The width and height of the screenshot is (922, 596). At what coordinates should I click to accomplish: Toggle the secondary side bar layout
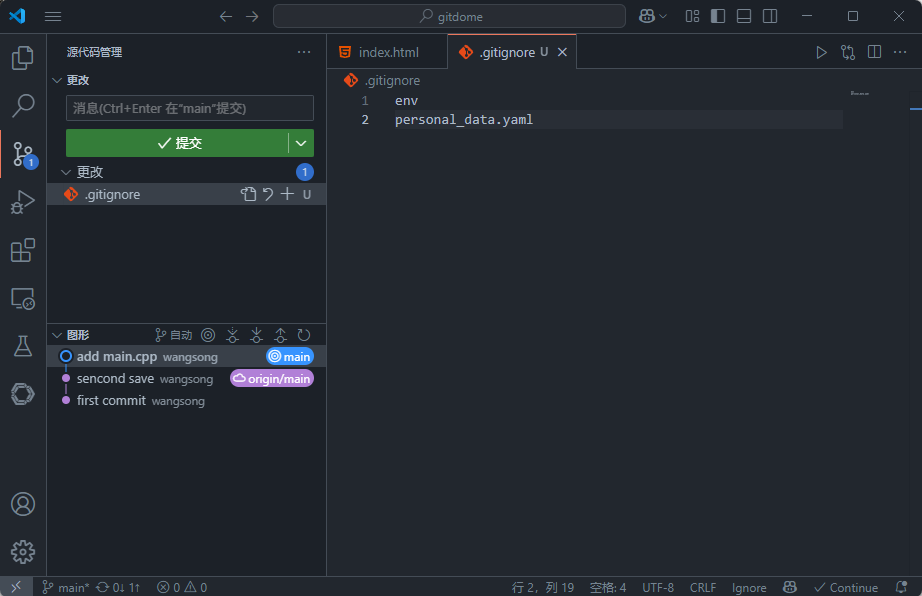click(x=770, y=16)
